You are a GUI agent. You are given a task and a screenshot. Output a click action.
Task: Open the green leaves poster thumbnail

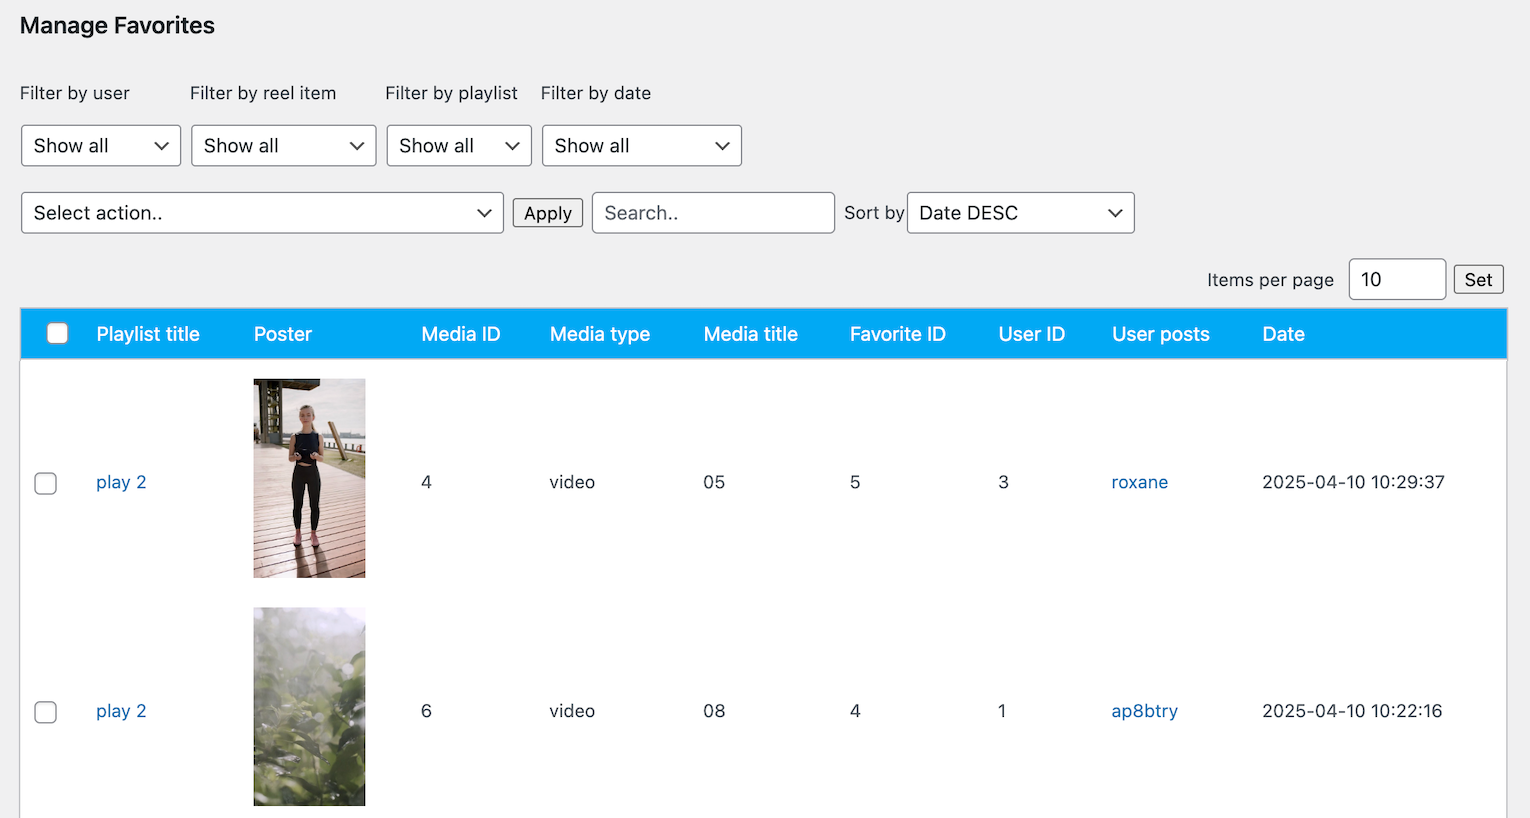[309, 707]
